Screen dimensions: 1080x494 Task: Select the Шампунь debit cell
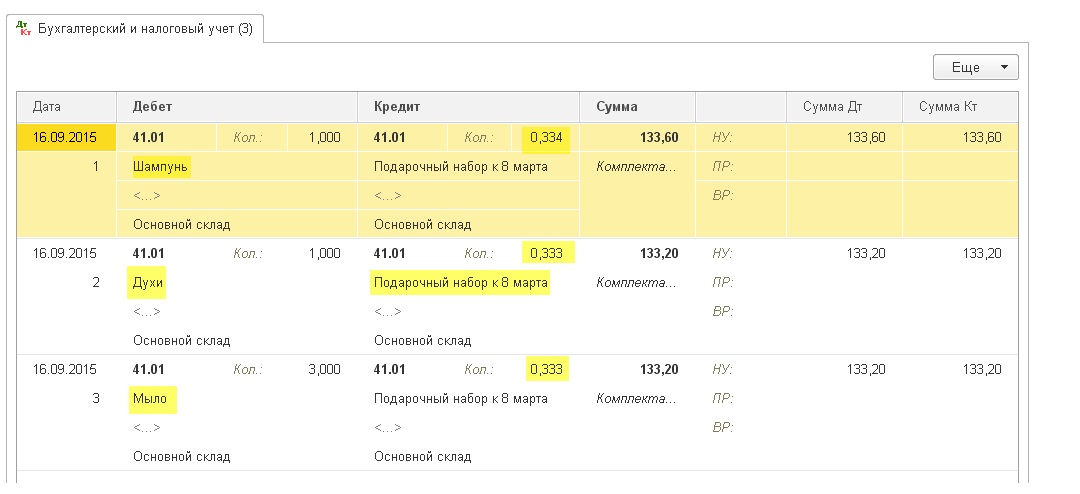[237, 167]
